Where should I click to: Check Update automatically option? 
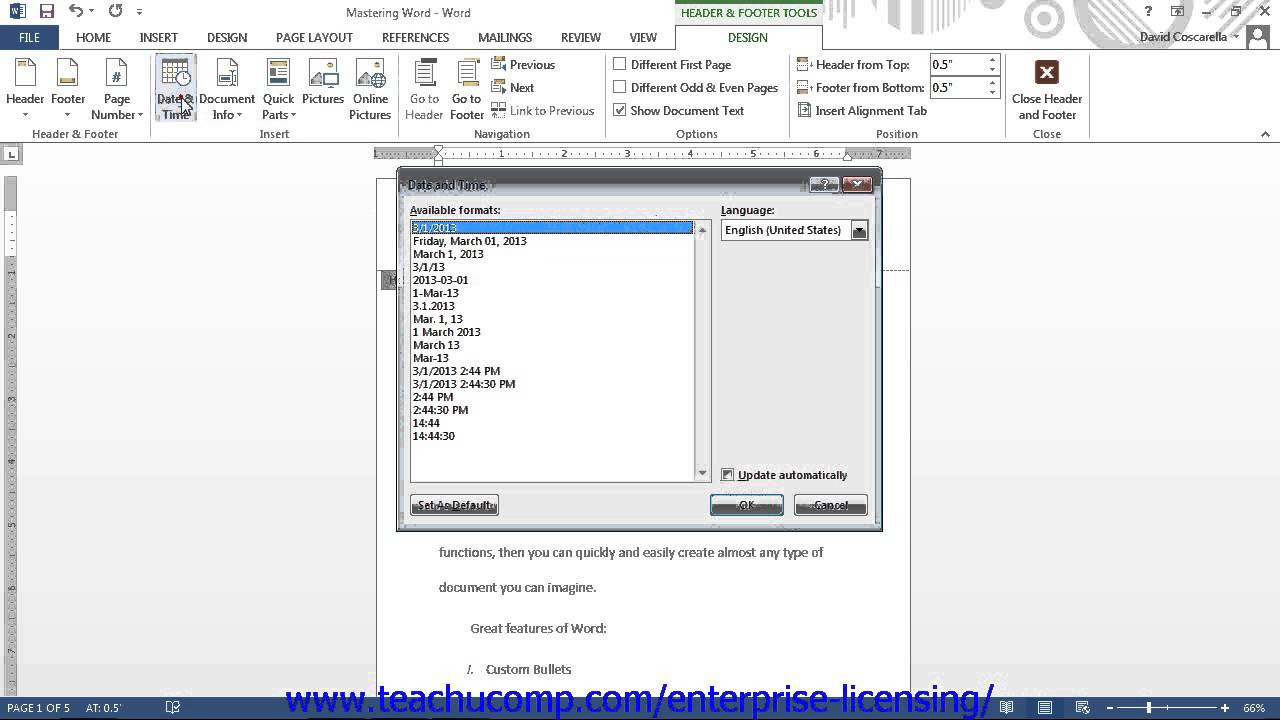pyautogui.click(x=728, y=475)
